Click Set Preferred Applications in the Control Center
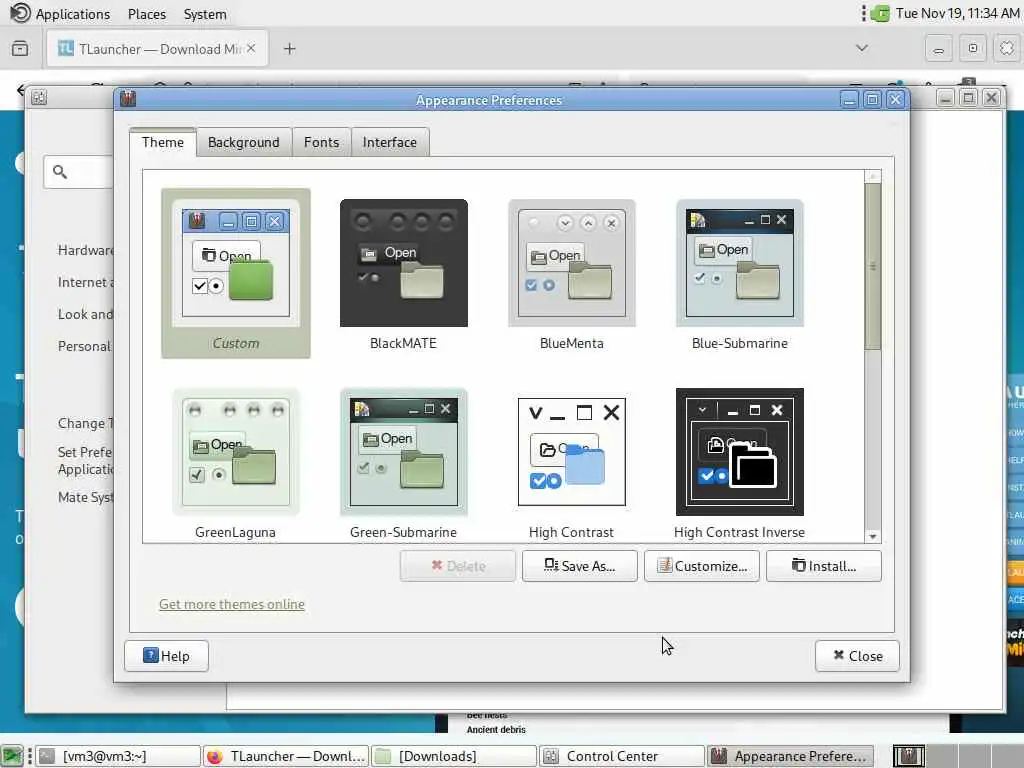The width and height of the screenshot is (1024, 768). pyautogui.click(x=86, y=460)
